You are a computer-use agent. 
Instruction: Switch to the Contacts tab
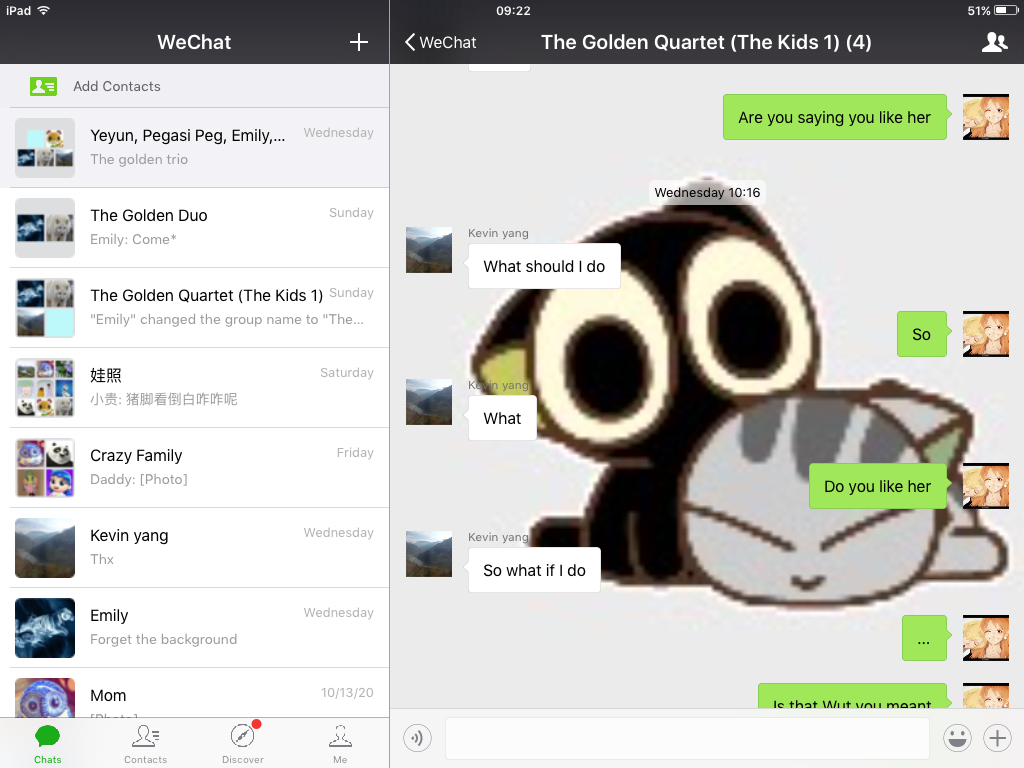pos(146,744)
